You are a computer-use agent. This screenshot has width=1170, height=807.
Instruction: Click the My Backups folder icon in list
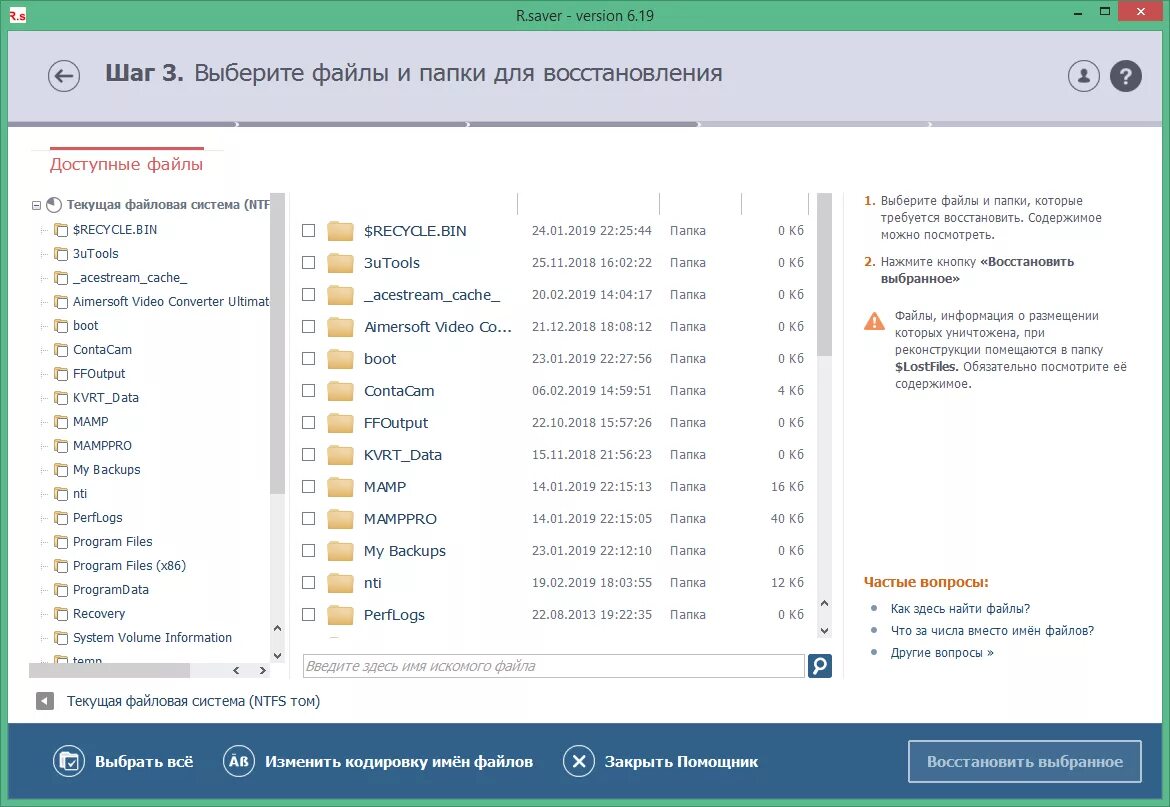point(340,550)
